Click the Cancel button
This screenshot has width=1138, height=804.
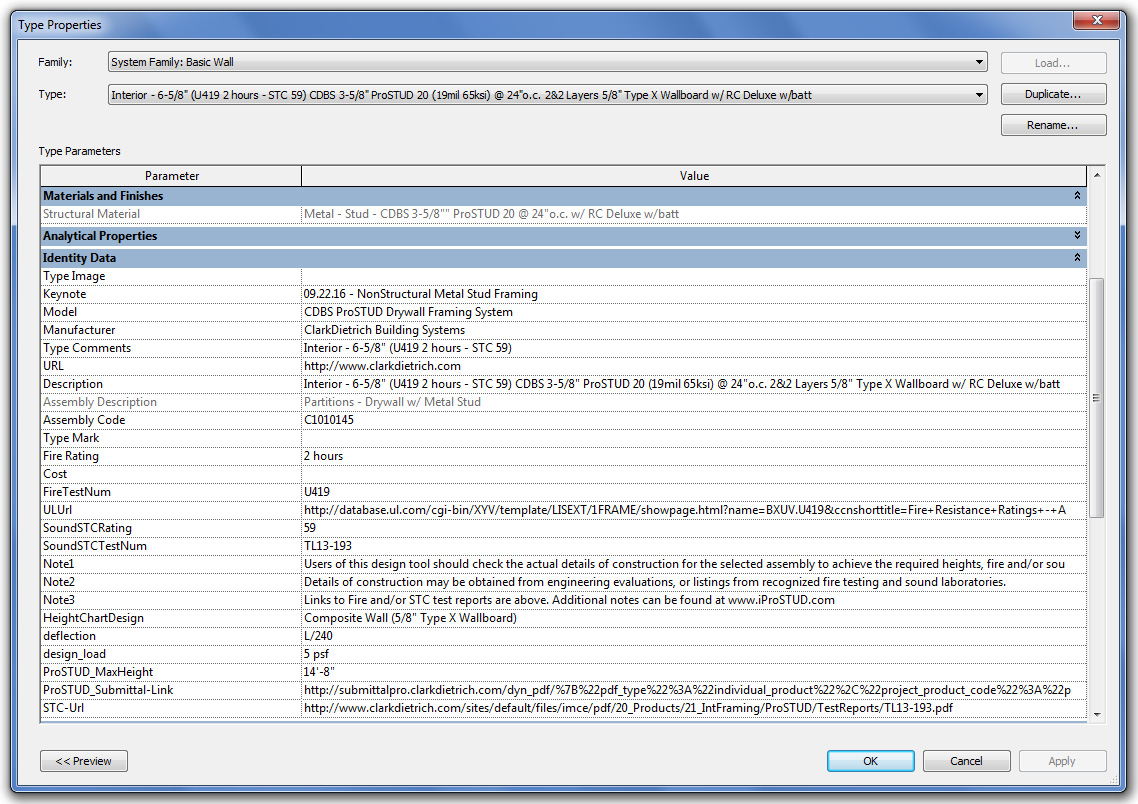click(966, 760)
